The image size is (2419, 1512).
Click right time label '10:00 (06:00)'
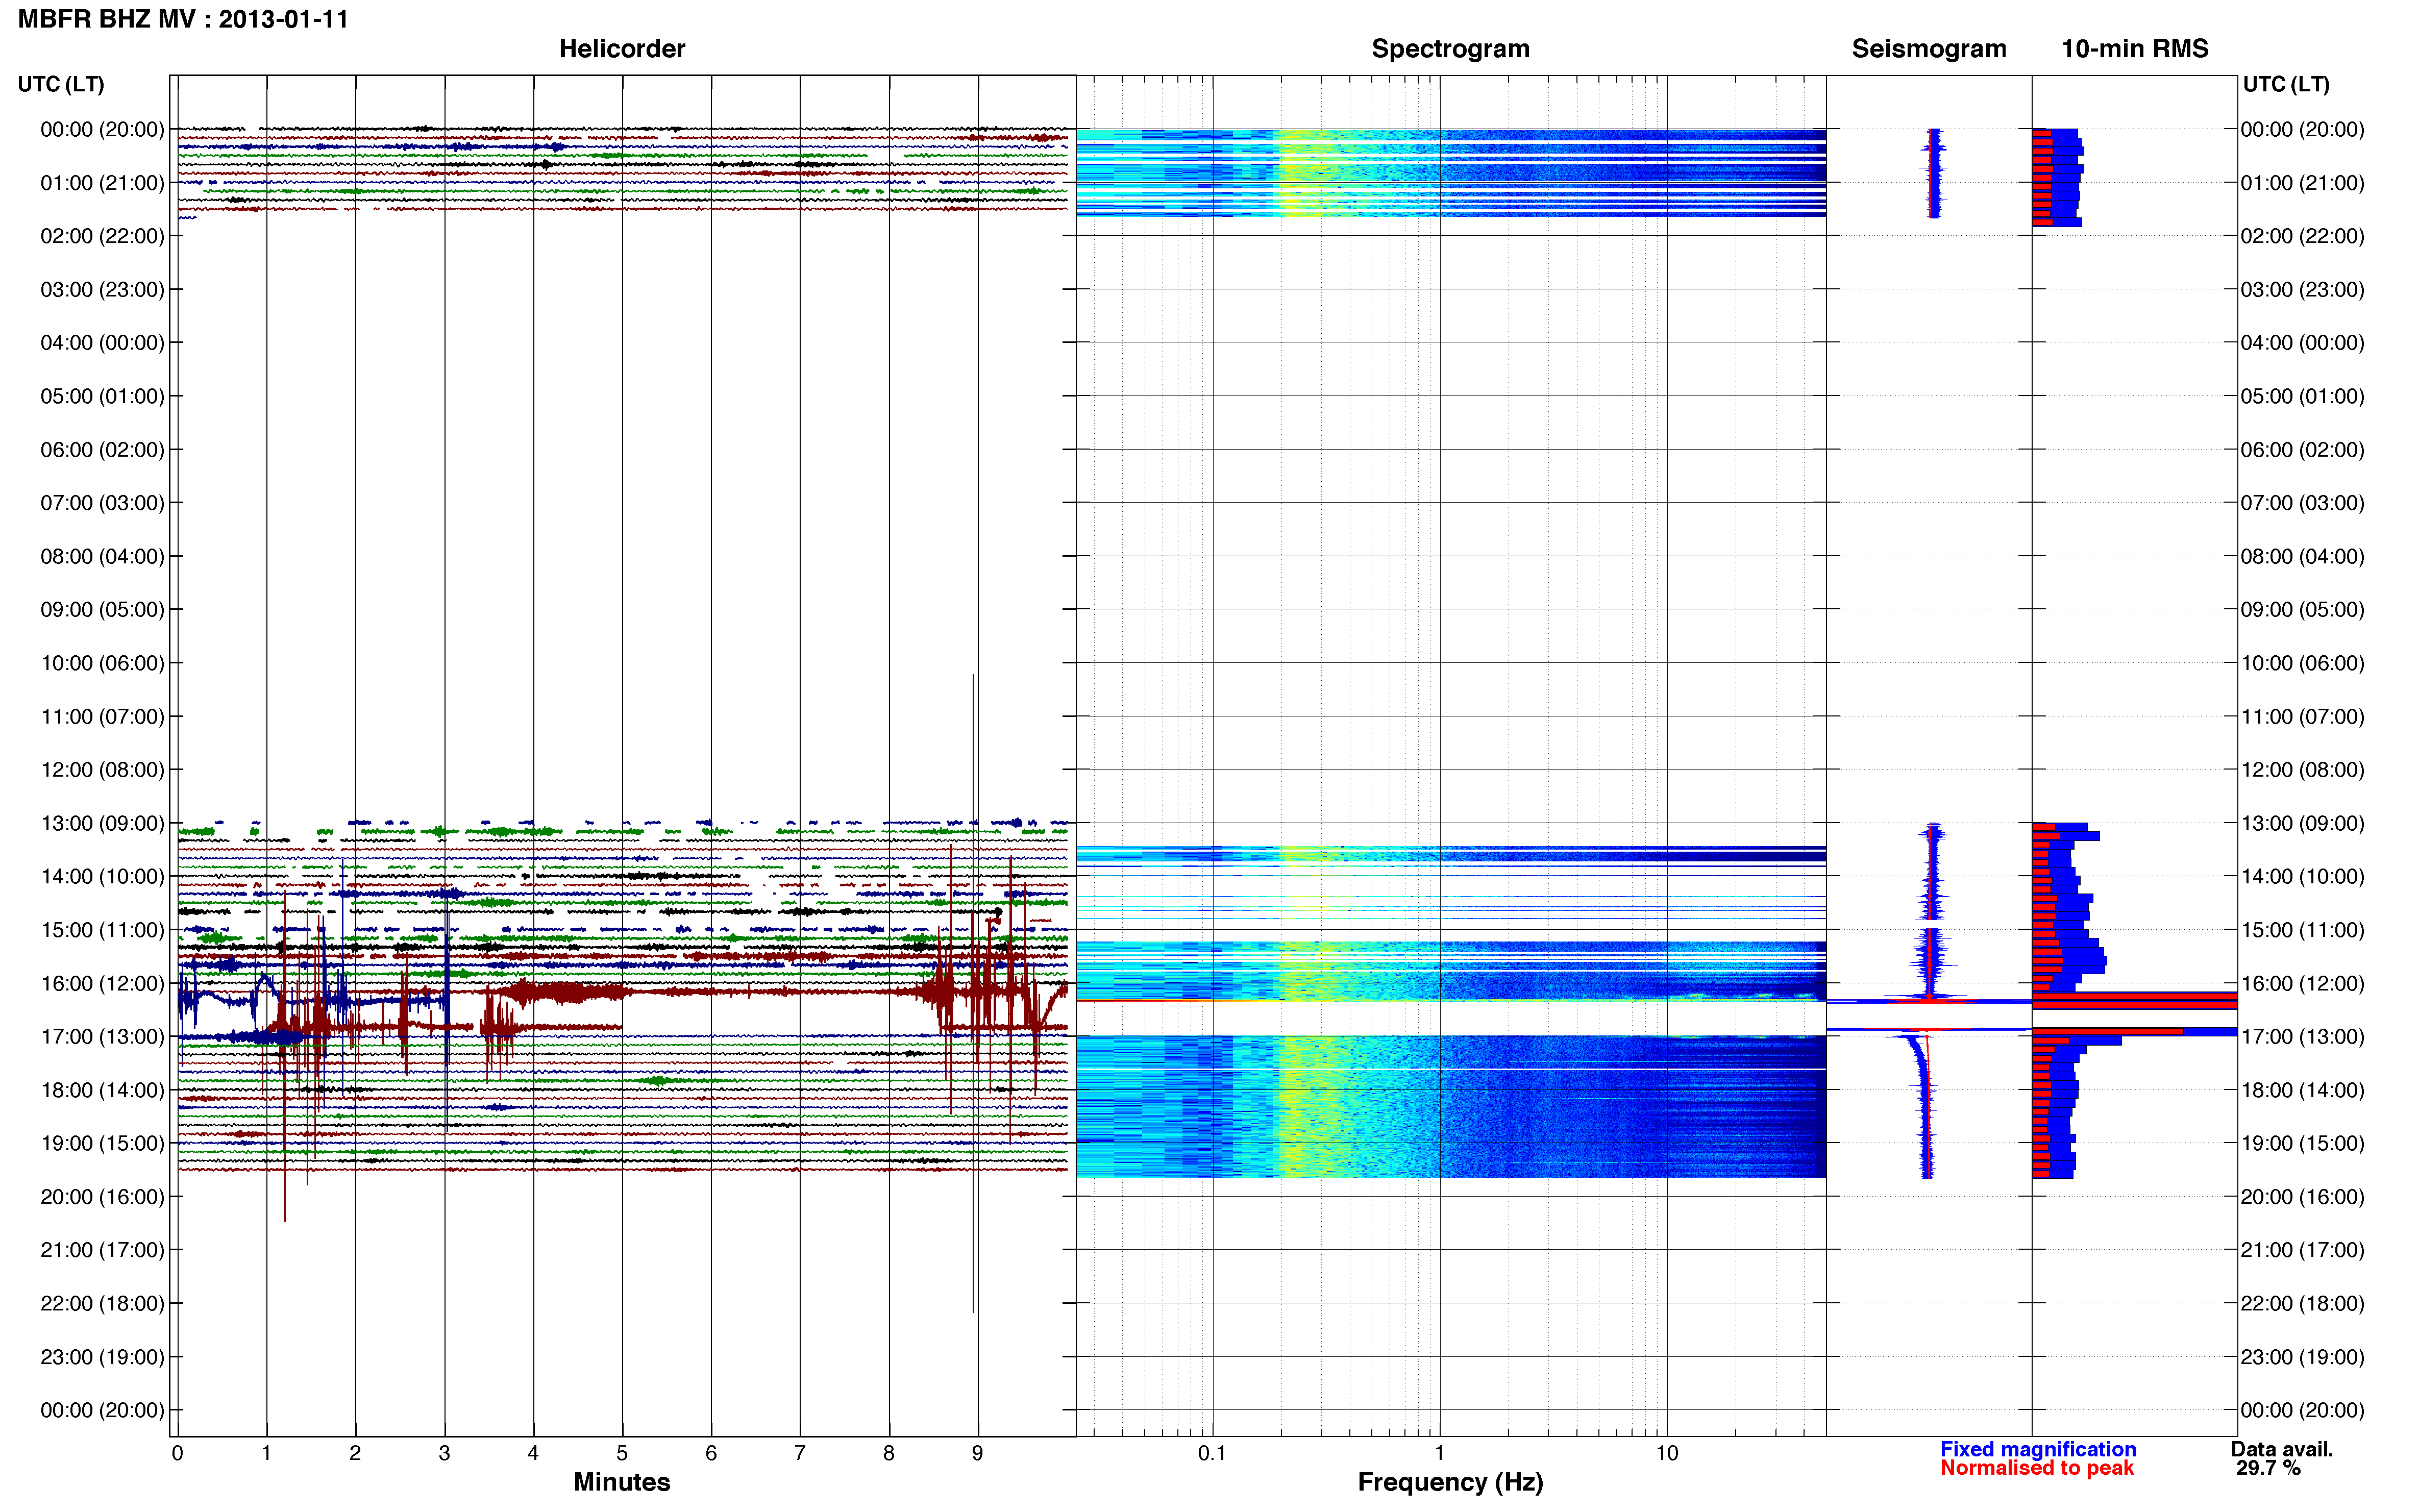[x=2302, y=663]
